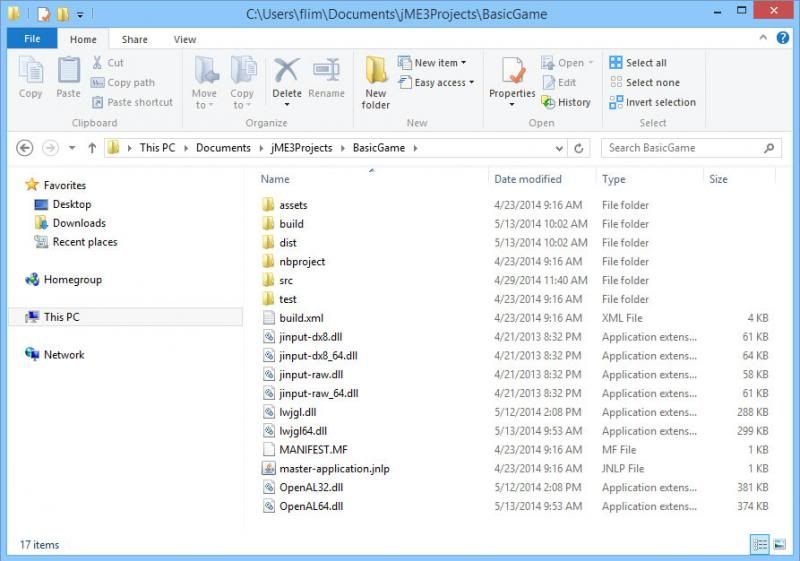Image resolution: width=800 pixels, height=561 pixels.
Task: Click the Cut scissors command
Action: point(108,63)
